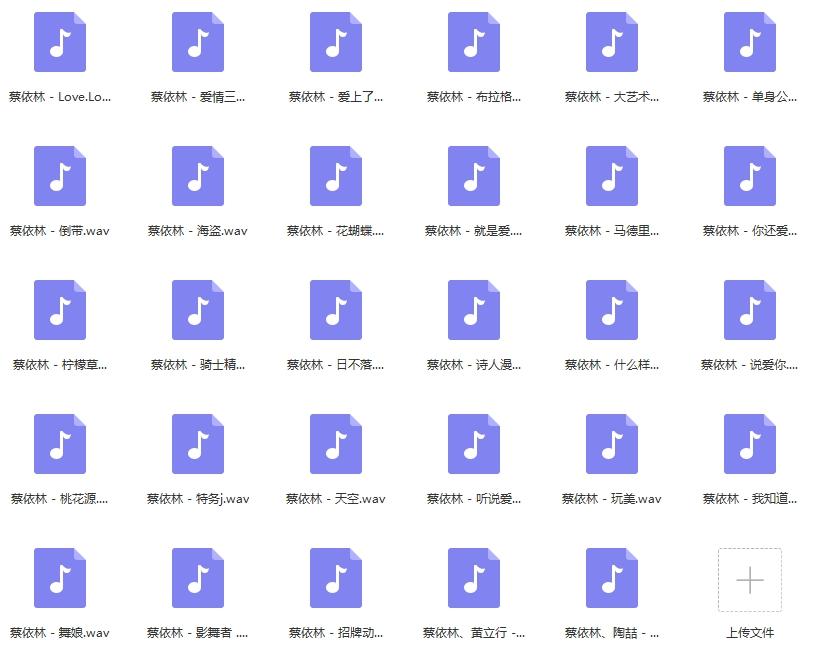Open the 蔡依林 - 大艺术... file icon
Image resolution: width=822 pixels, height=652 pixels.
[612, 42]
